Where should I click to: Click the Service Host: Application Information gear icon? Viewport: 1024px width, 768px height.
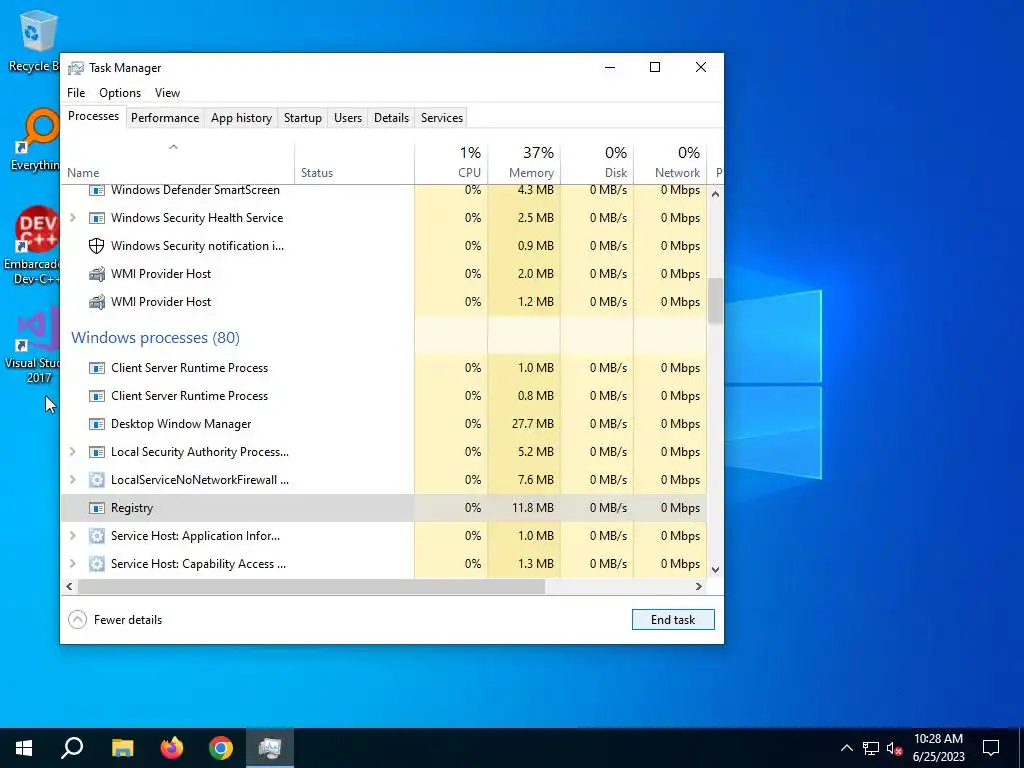click(x=97, y=537)
